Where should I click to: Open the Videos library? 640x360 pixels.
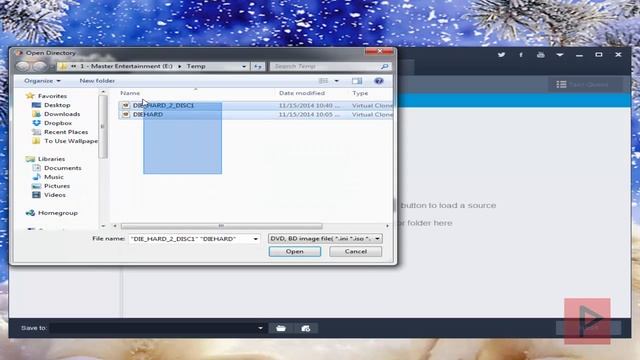[55, 195]
